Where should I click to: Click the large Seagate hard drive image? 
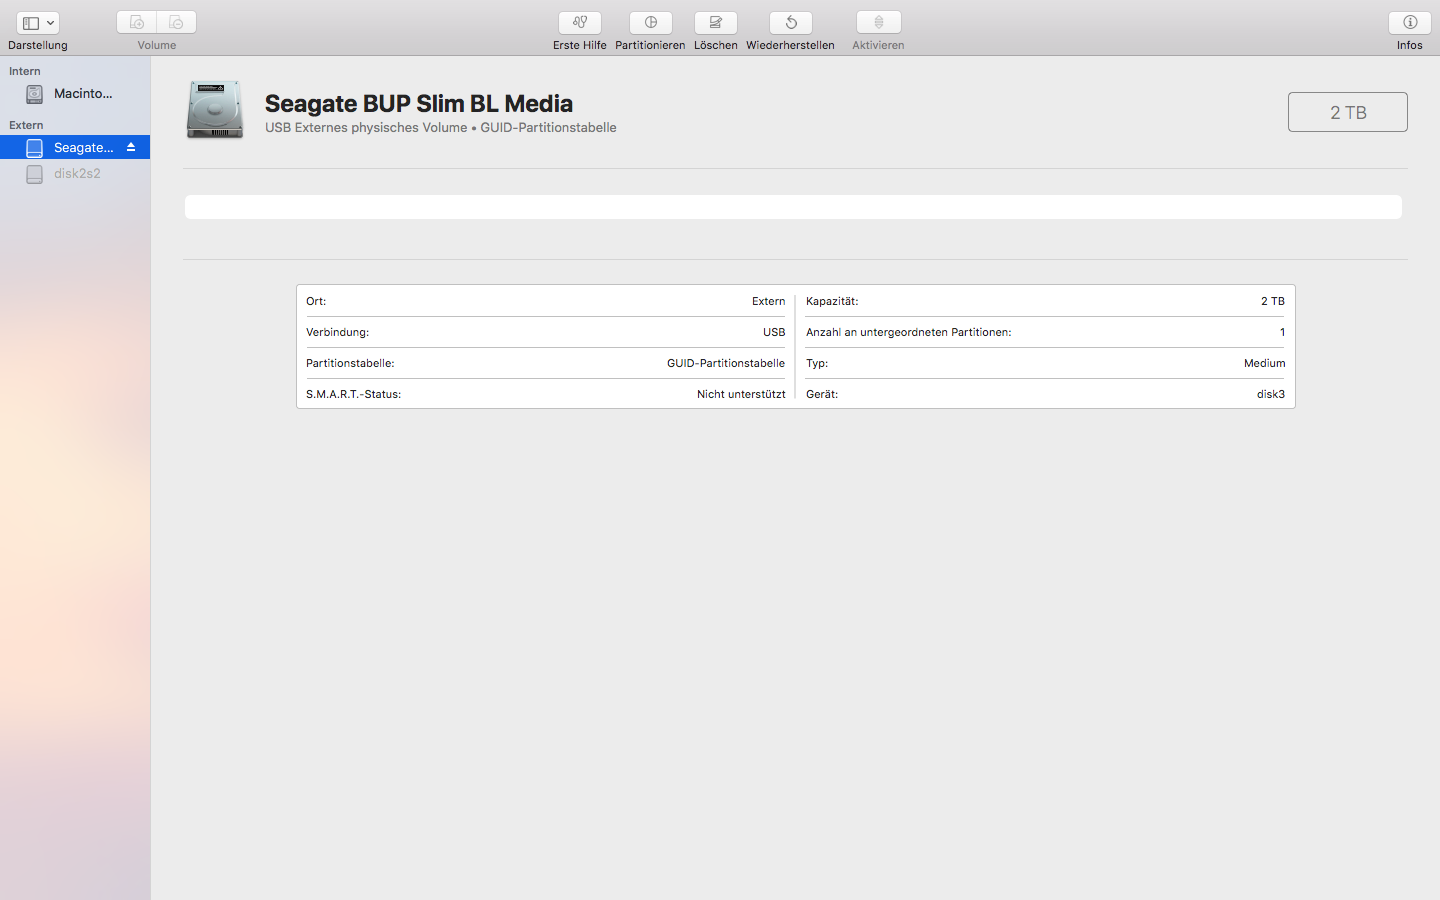pos(215,110)
